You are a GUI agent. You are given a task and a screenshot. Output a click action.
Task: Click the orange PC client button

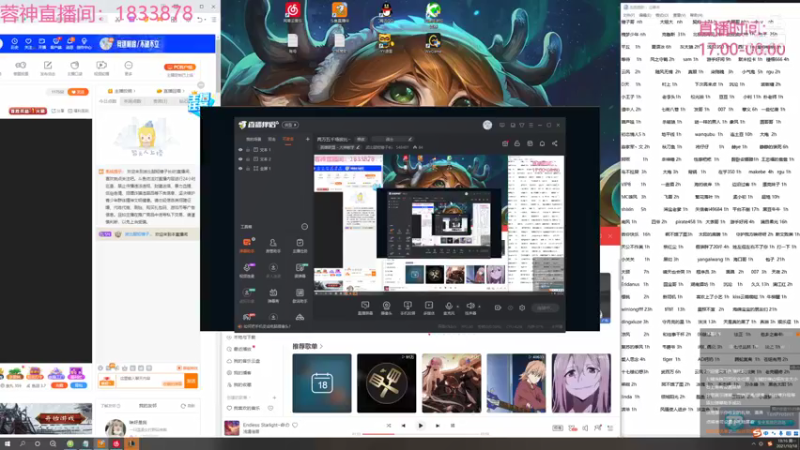tap(180, 67)
